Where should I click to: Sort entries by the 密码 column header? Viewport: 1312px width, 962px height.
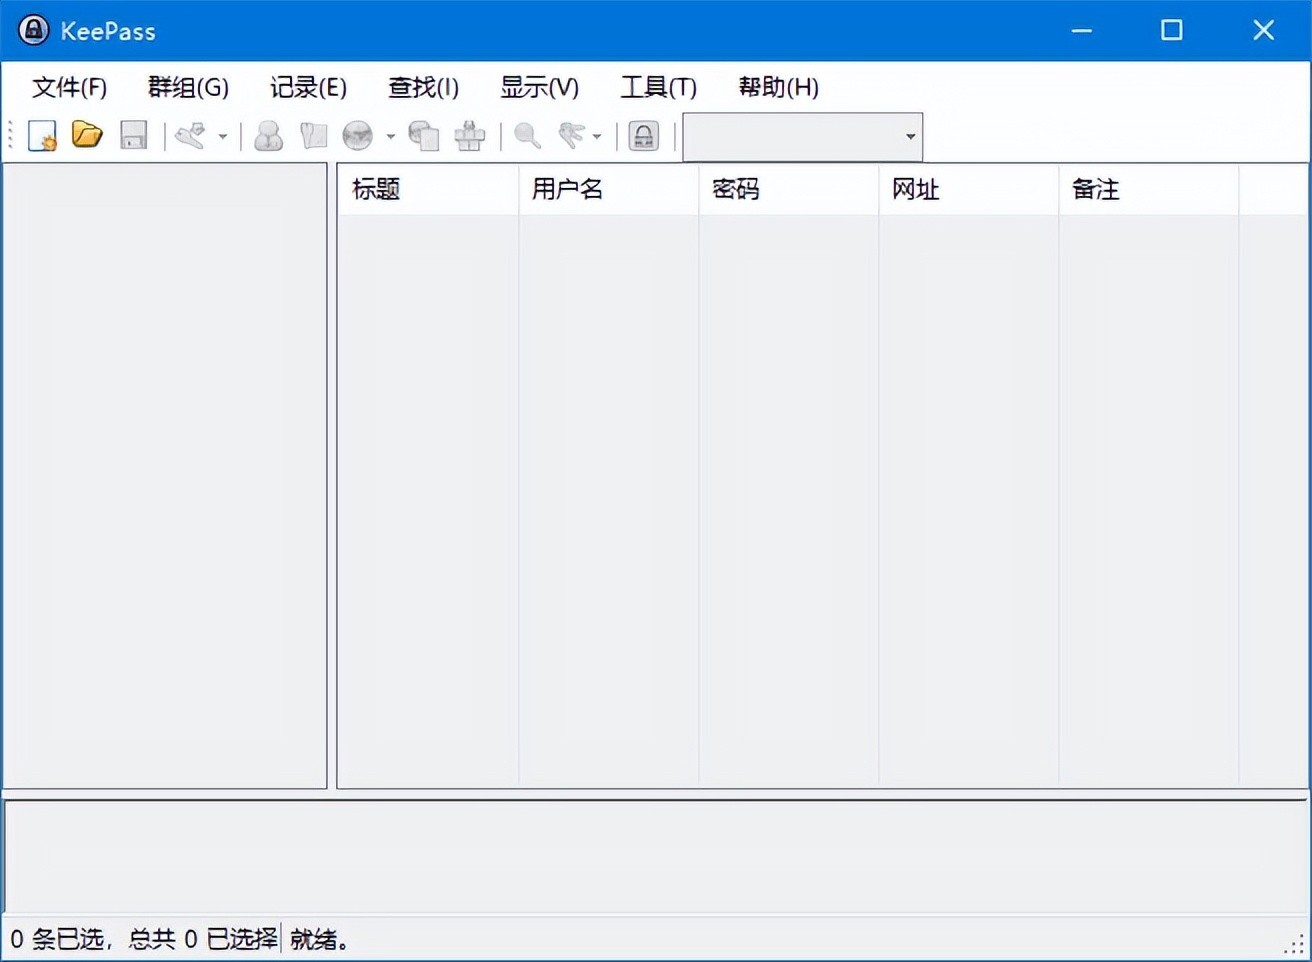[x=789, y=189]
